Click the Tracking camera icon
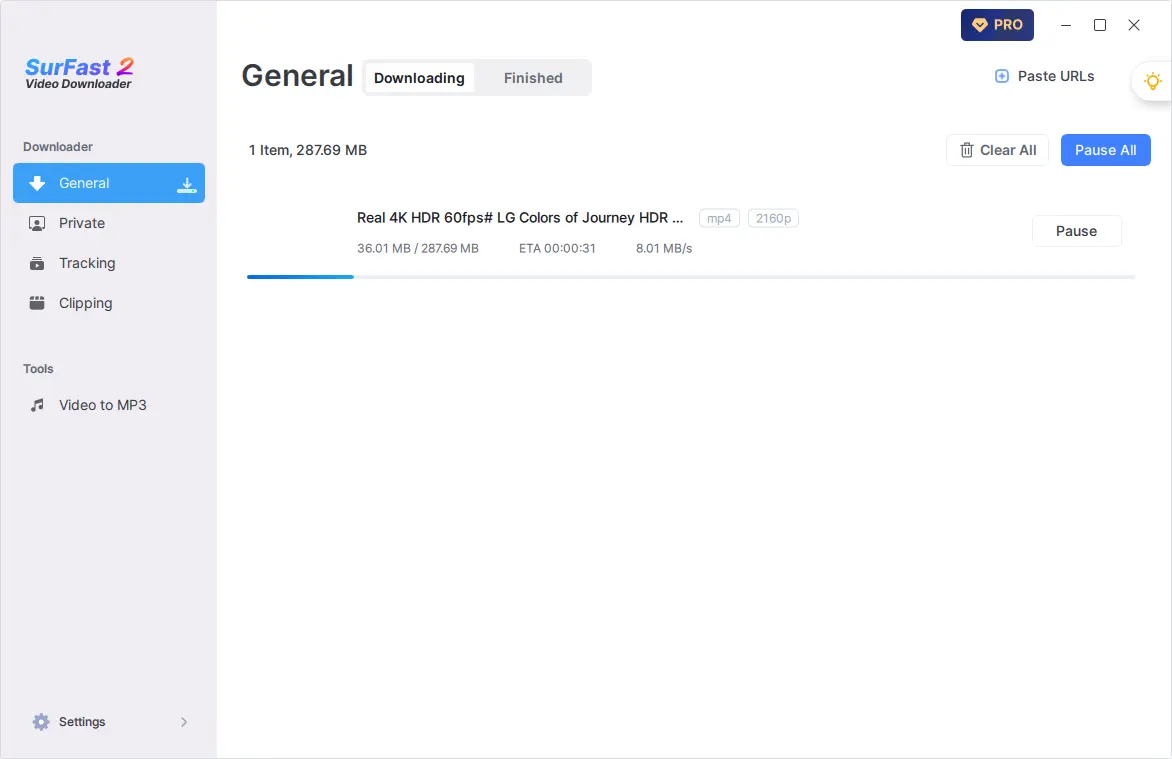The image size is (1172, 759). (x=37, y=263)
